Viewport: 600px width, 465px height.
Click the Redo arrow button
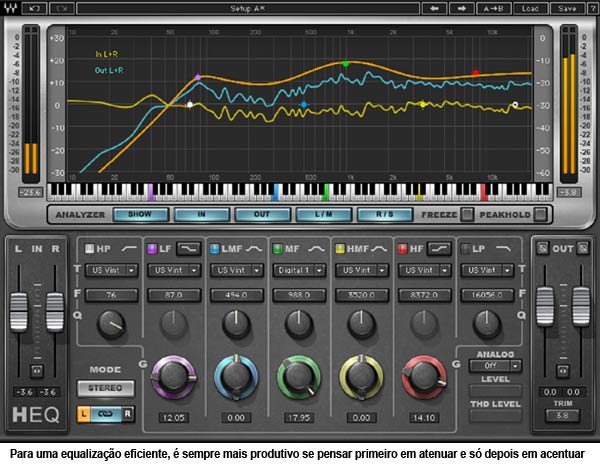(x=62, y=8)
